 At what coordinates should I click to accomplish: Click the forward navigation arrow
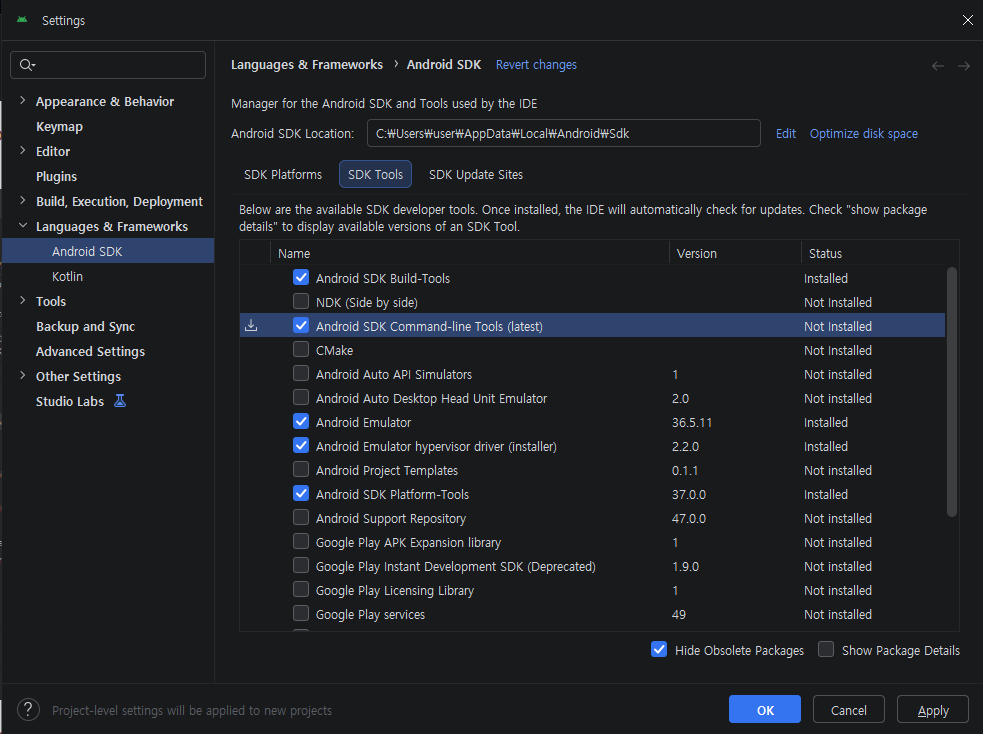[964, 66]
